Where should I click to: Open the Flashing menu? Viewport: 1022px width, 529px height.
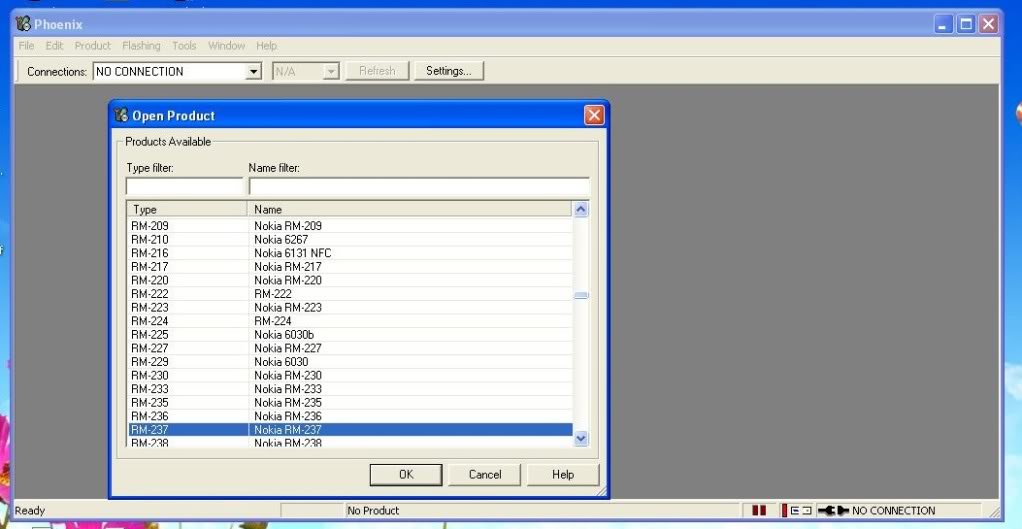[141, 46]
